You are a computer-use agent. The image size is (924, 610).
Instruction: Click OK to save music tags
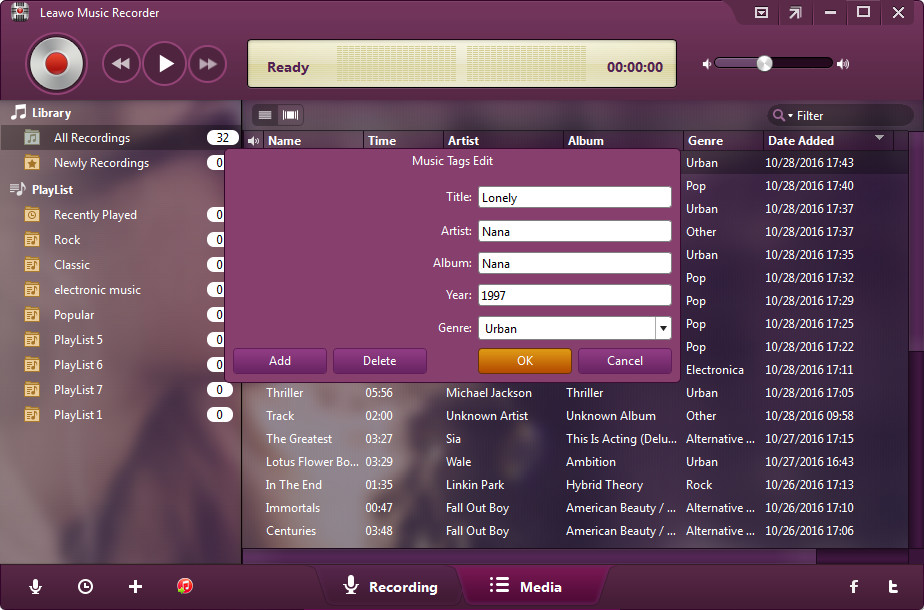(524, 361)
